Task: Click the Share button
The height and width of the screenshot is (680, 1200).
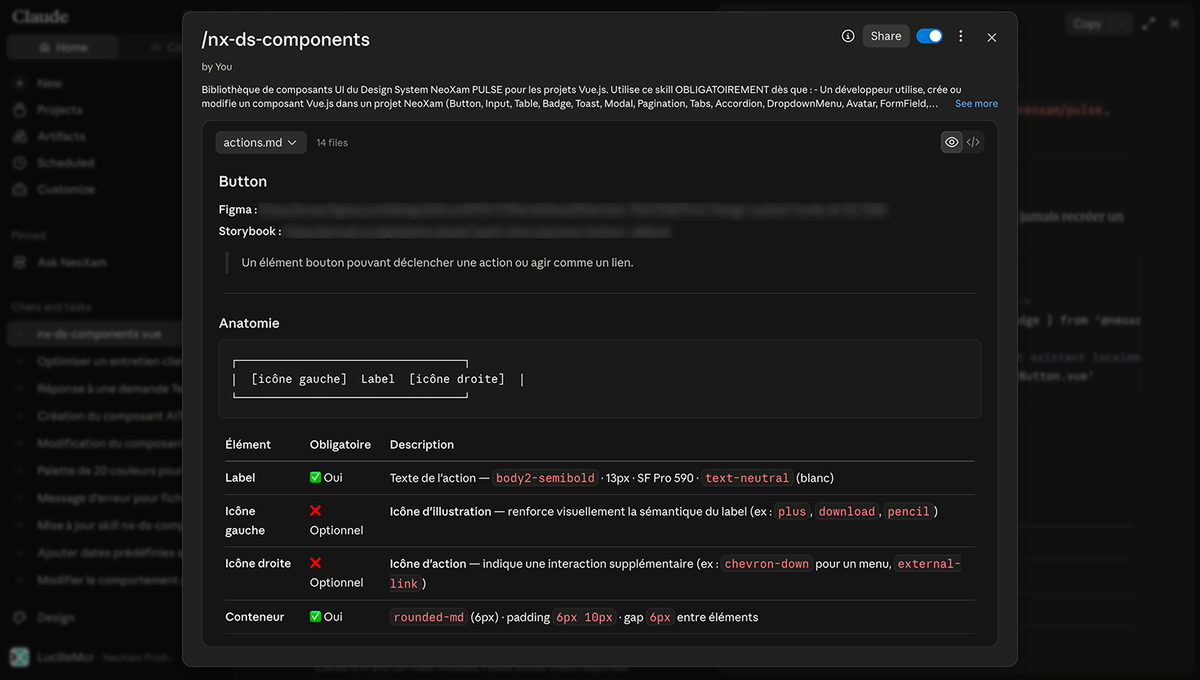Action: click(886, 36)
